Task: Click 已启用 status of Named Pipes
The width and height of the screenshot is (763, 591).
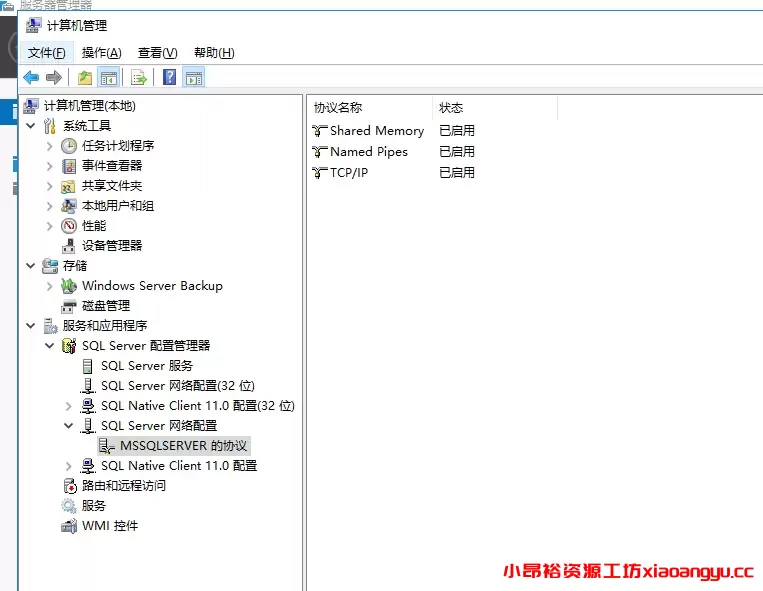Action: coord(456,152)
